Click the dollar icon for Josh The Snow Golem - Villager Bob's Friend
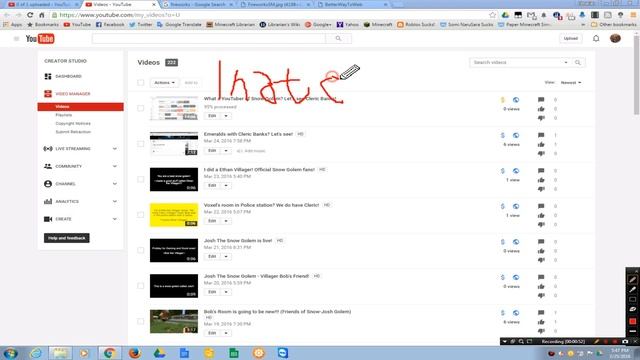This screenshot has width=640, height=360. (x=502, y=277)
